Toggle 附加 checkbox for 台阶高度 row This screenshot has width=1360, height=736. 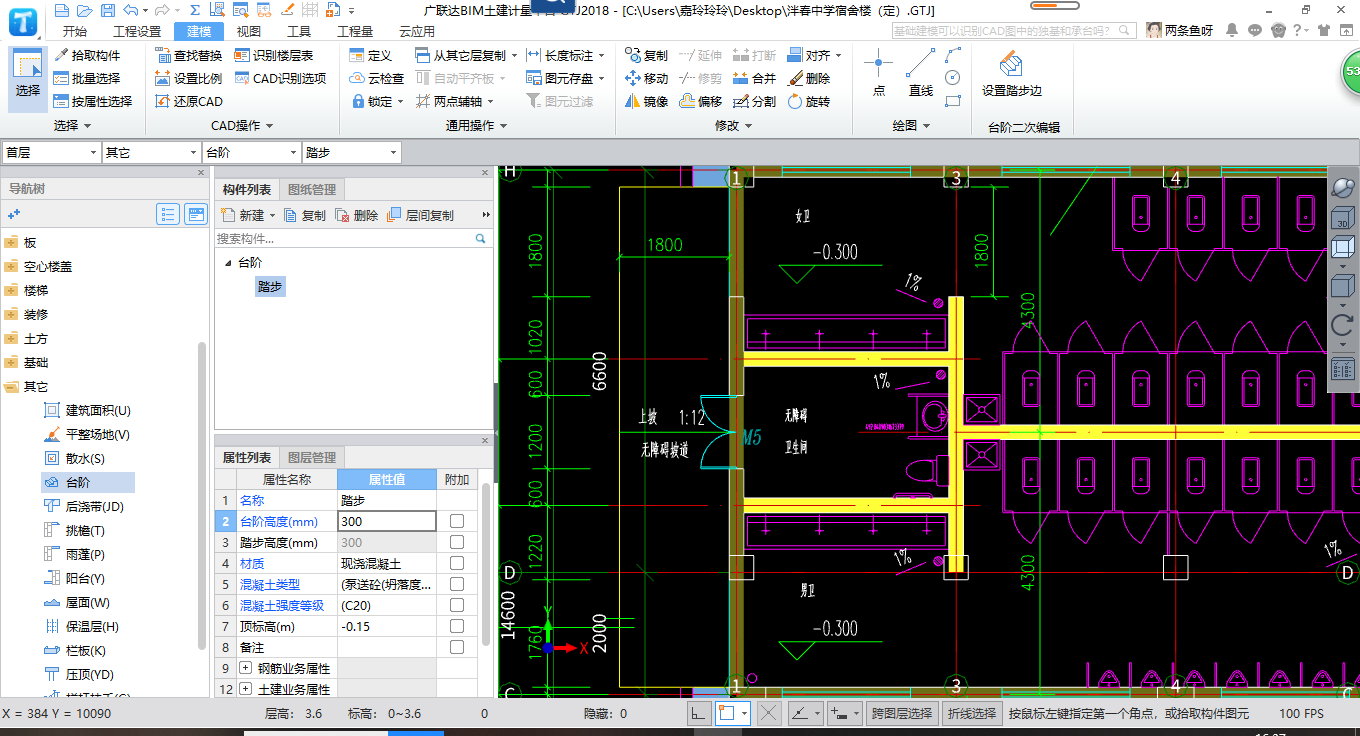(x=457, y=521)
